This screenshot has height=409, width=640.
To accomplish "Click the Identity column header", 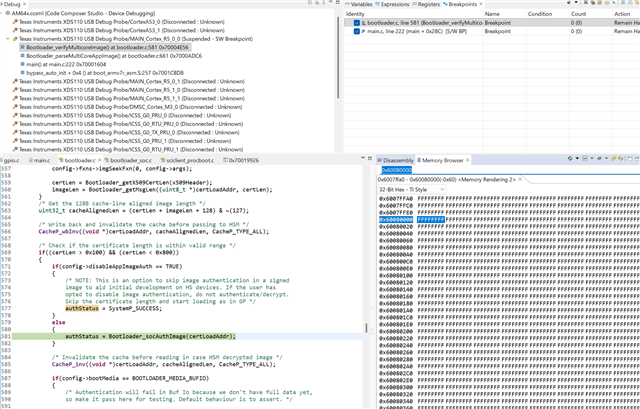I will click(x=413, y=14).
